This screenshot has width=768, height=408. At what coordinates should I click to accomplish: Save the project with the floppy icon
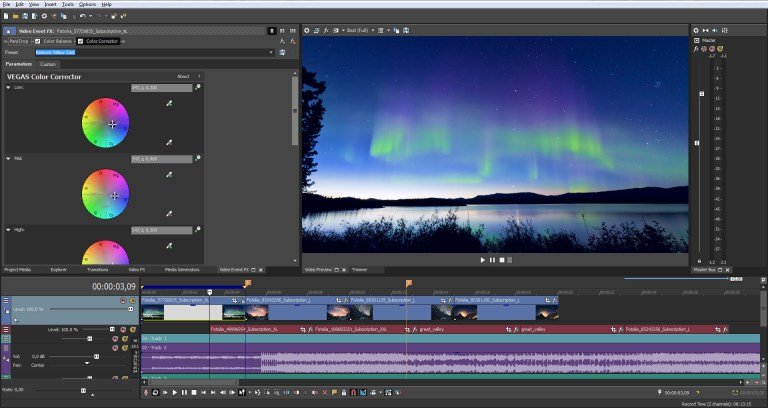(x=25, y=16)
